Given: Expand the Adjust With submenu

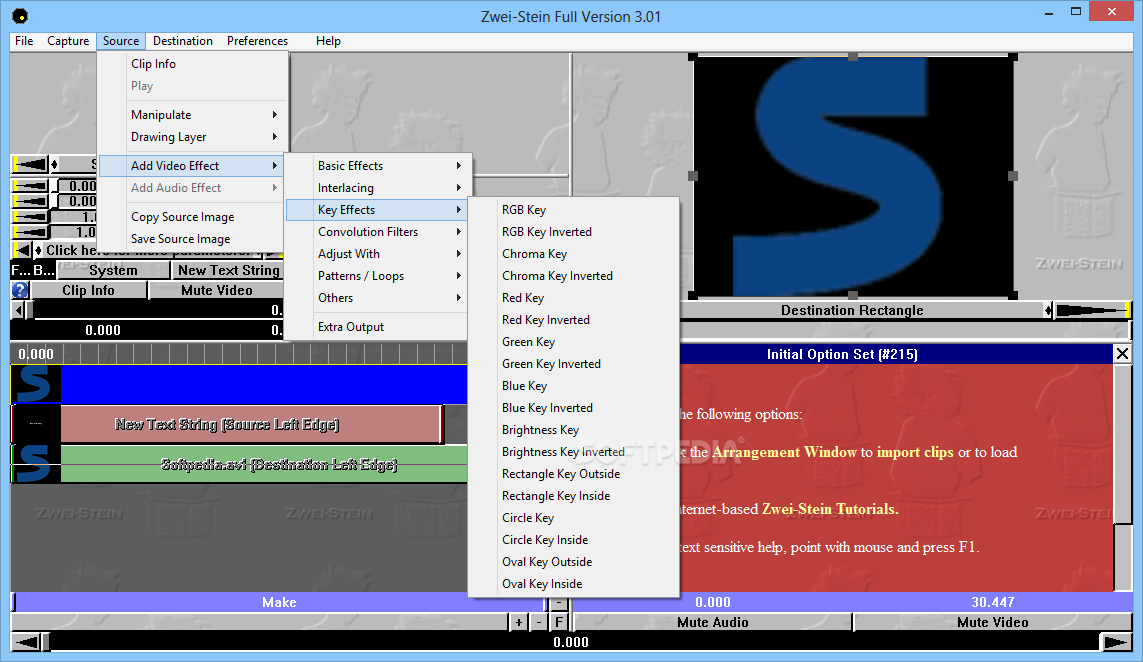Looking at the screenshot, I should click(378, 253).
